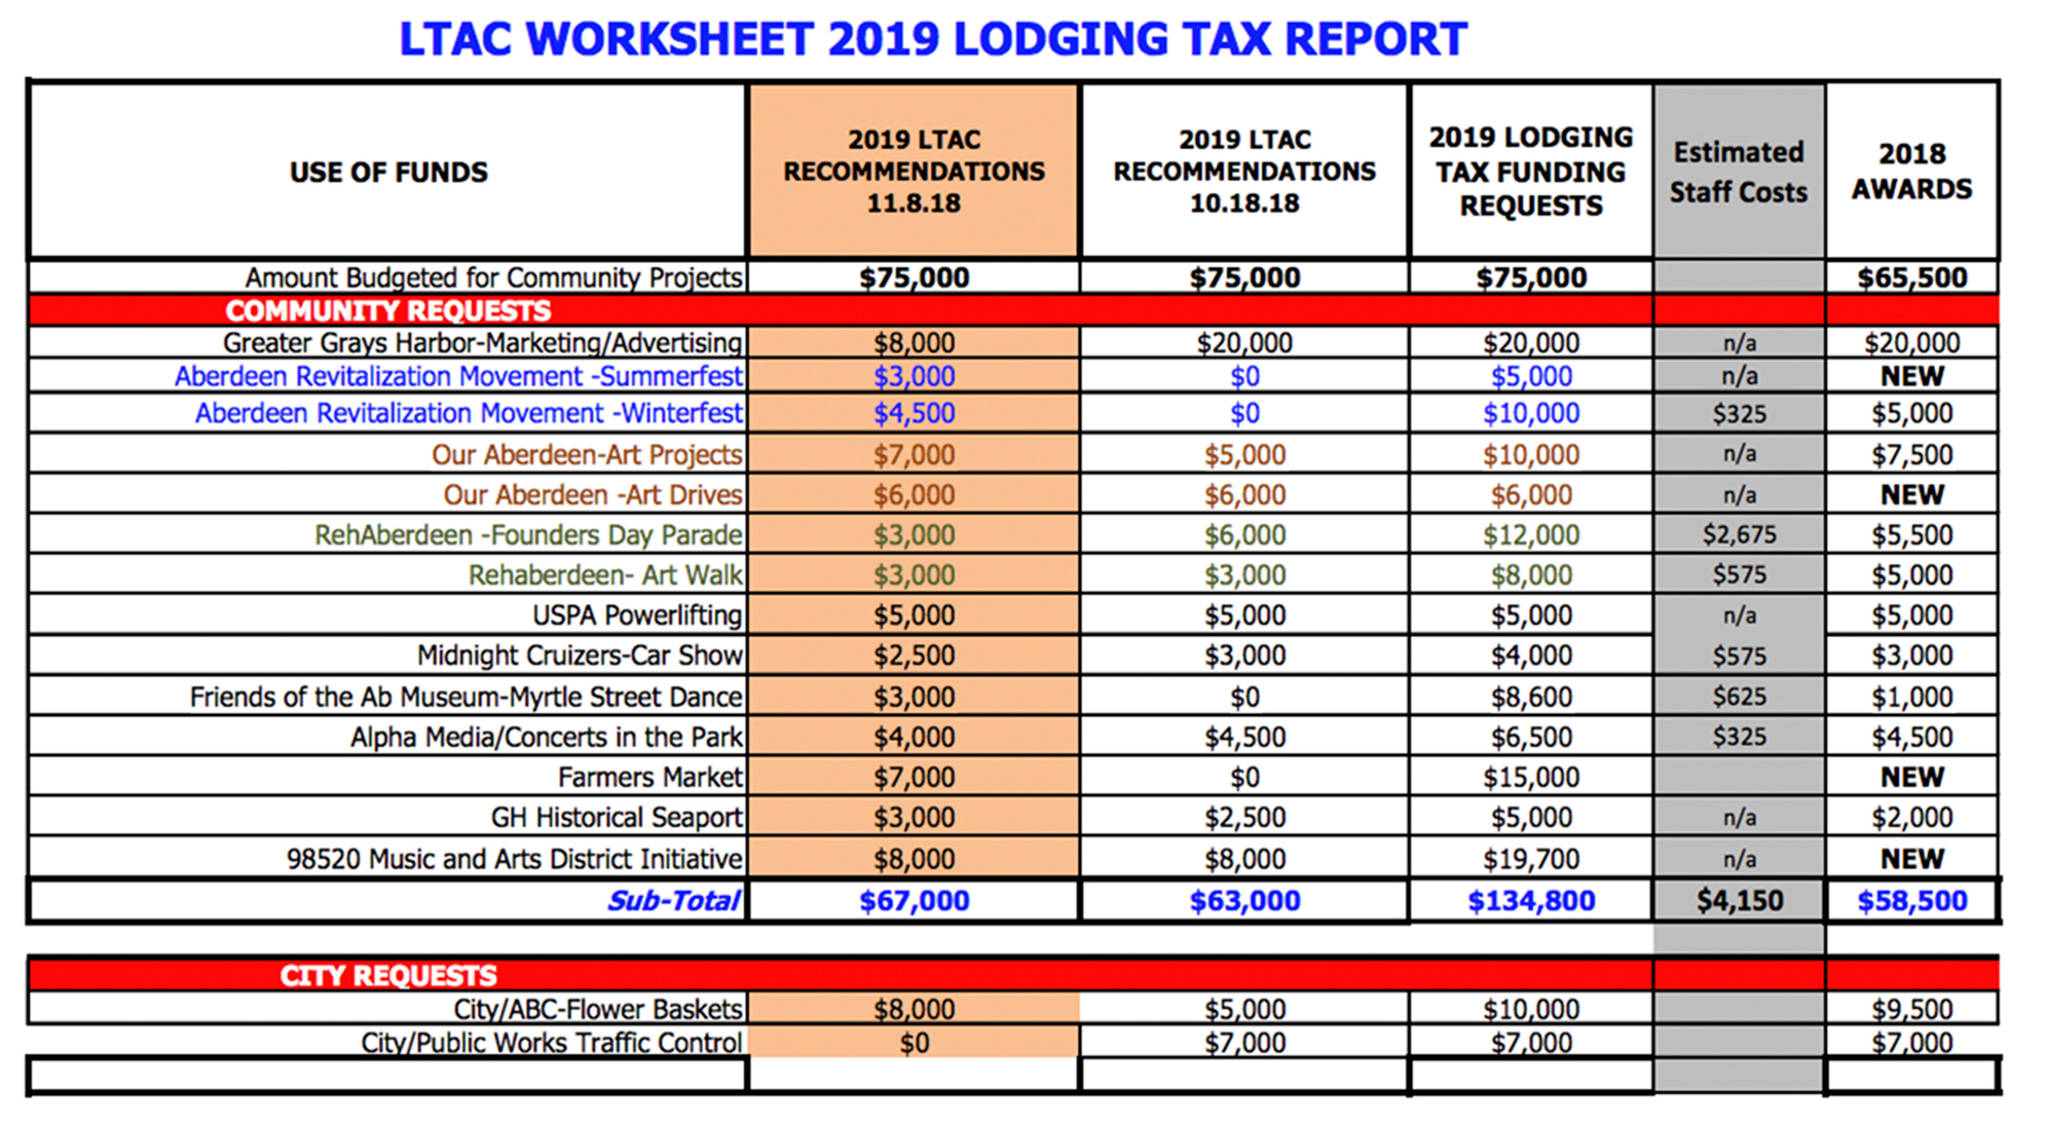Click the $65,500 budgeted 2018 amount
The width and height of the screenshot is (2048, 1126).
pos(1911,278)
